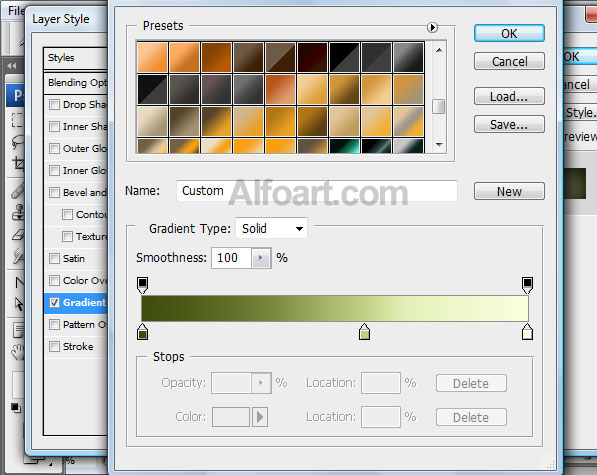597x475 pixels.
Task: Select the Path Selection arrow tool
Action: [18, 304]
